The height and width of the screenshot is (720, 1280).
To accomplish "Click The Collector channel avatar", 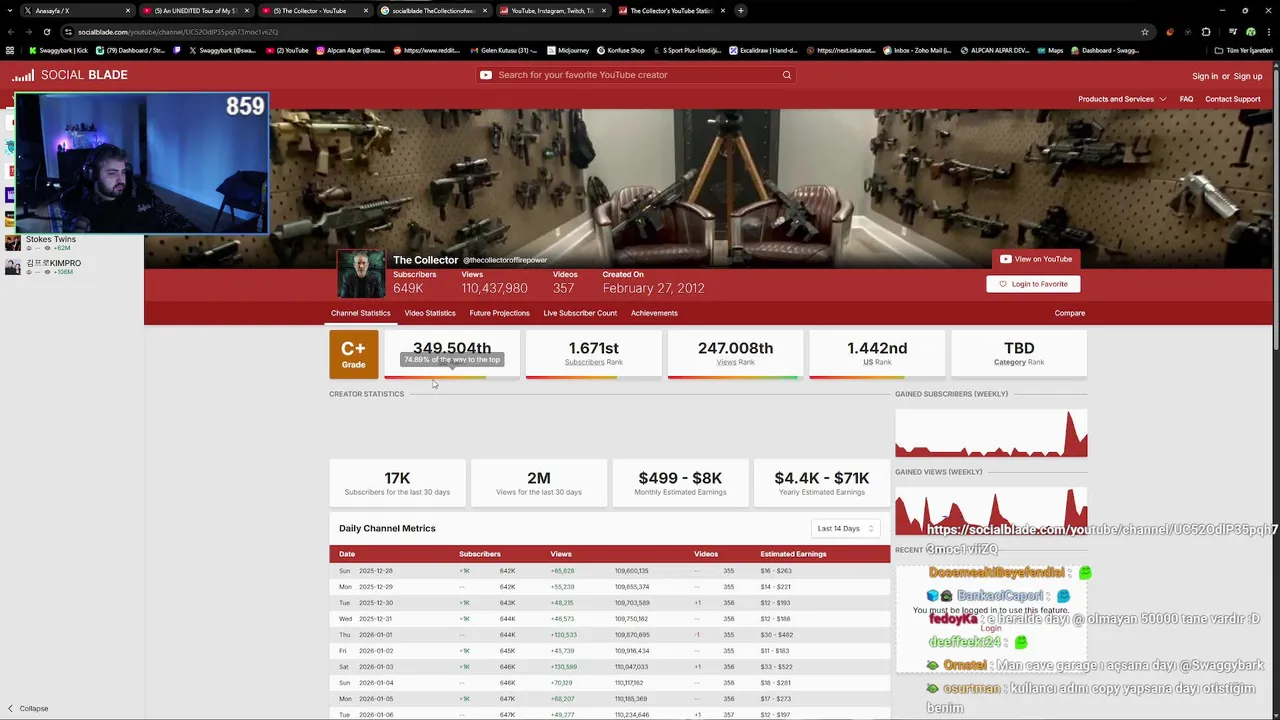I will (360, 274).
